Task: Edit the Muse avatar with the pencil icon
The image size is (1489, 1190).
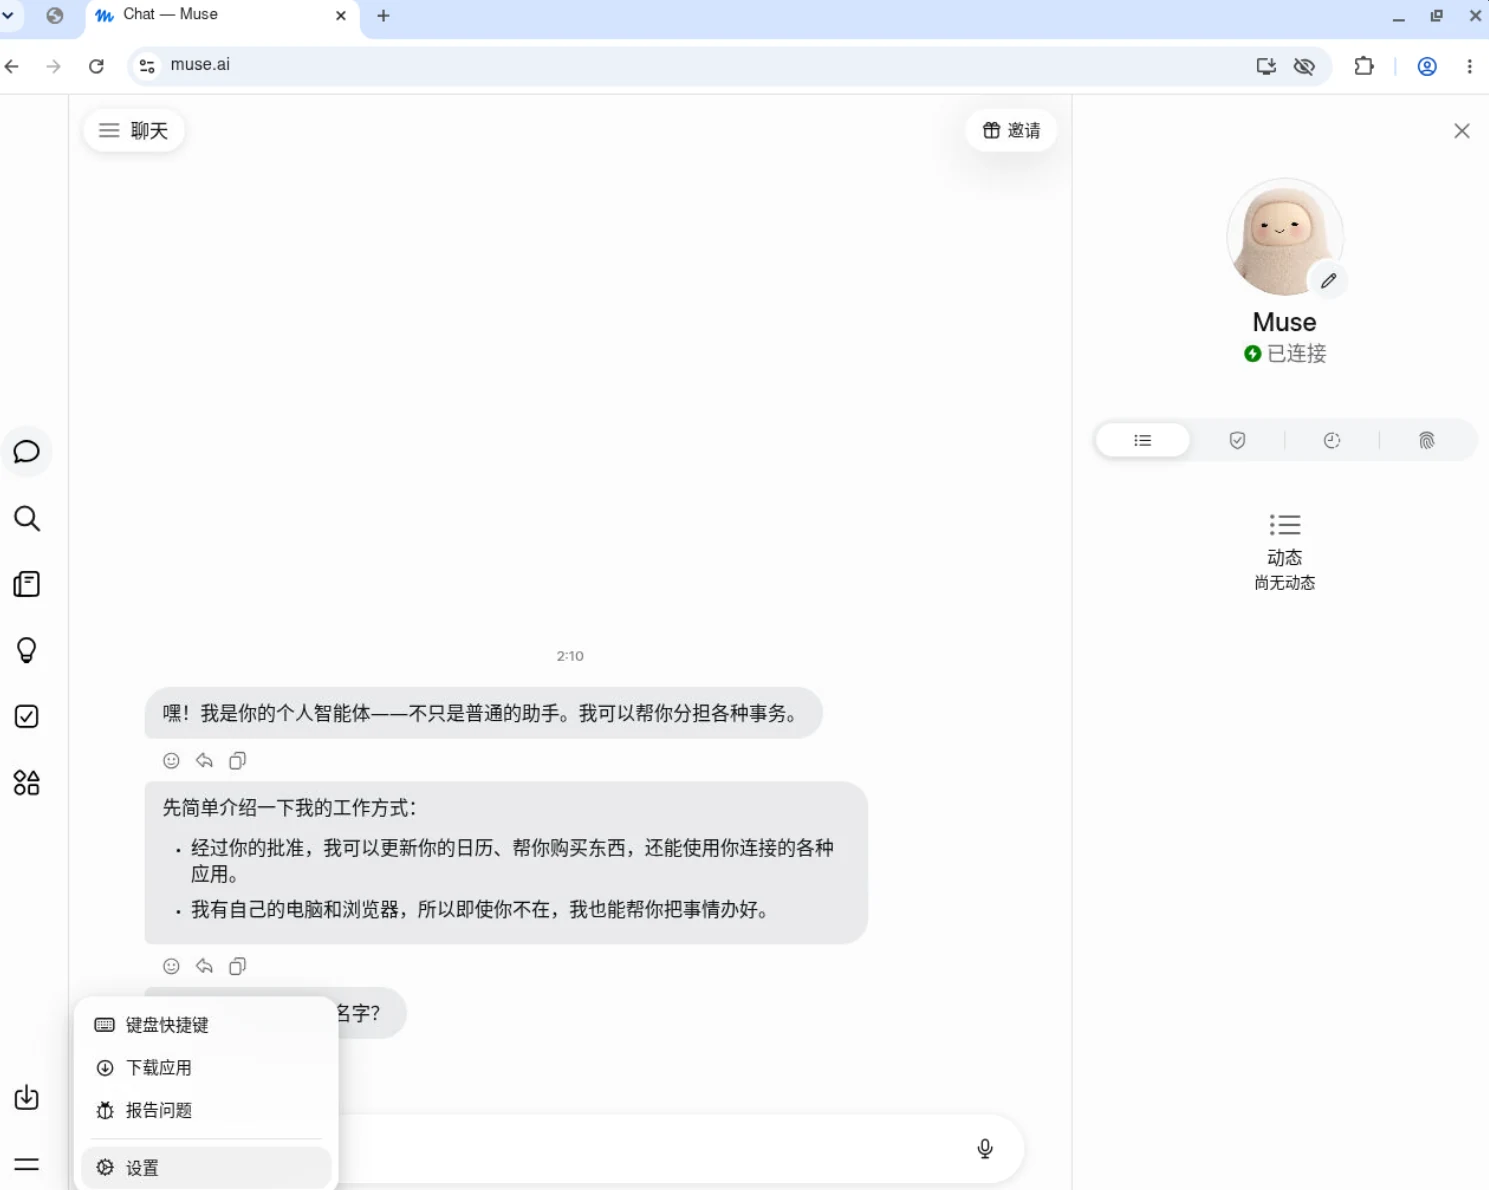Action: [1328, 281]
